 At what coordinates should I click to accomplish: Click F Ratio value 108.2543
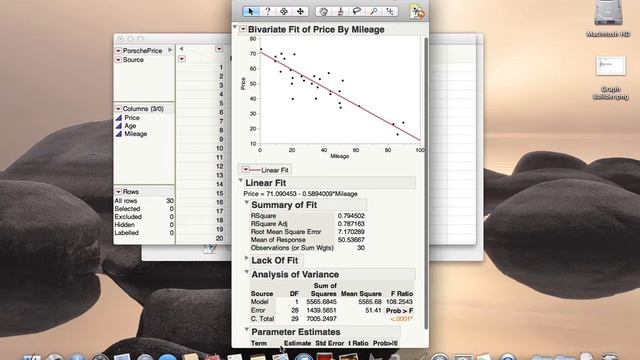pyautogui.click(x=399, y=302)
